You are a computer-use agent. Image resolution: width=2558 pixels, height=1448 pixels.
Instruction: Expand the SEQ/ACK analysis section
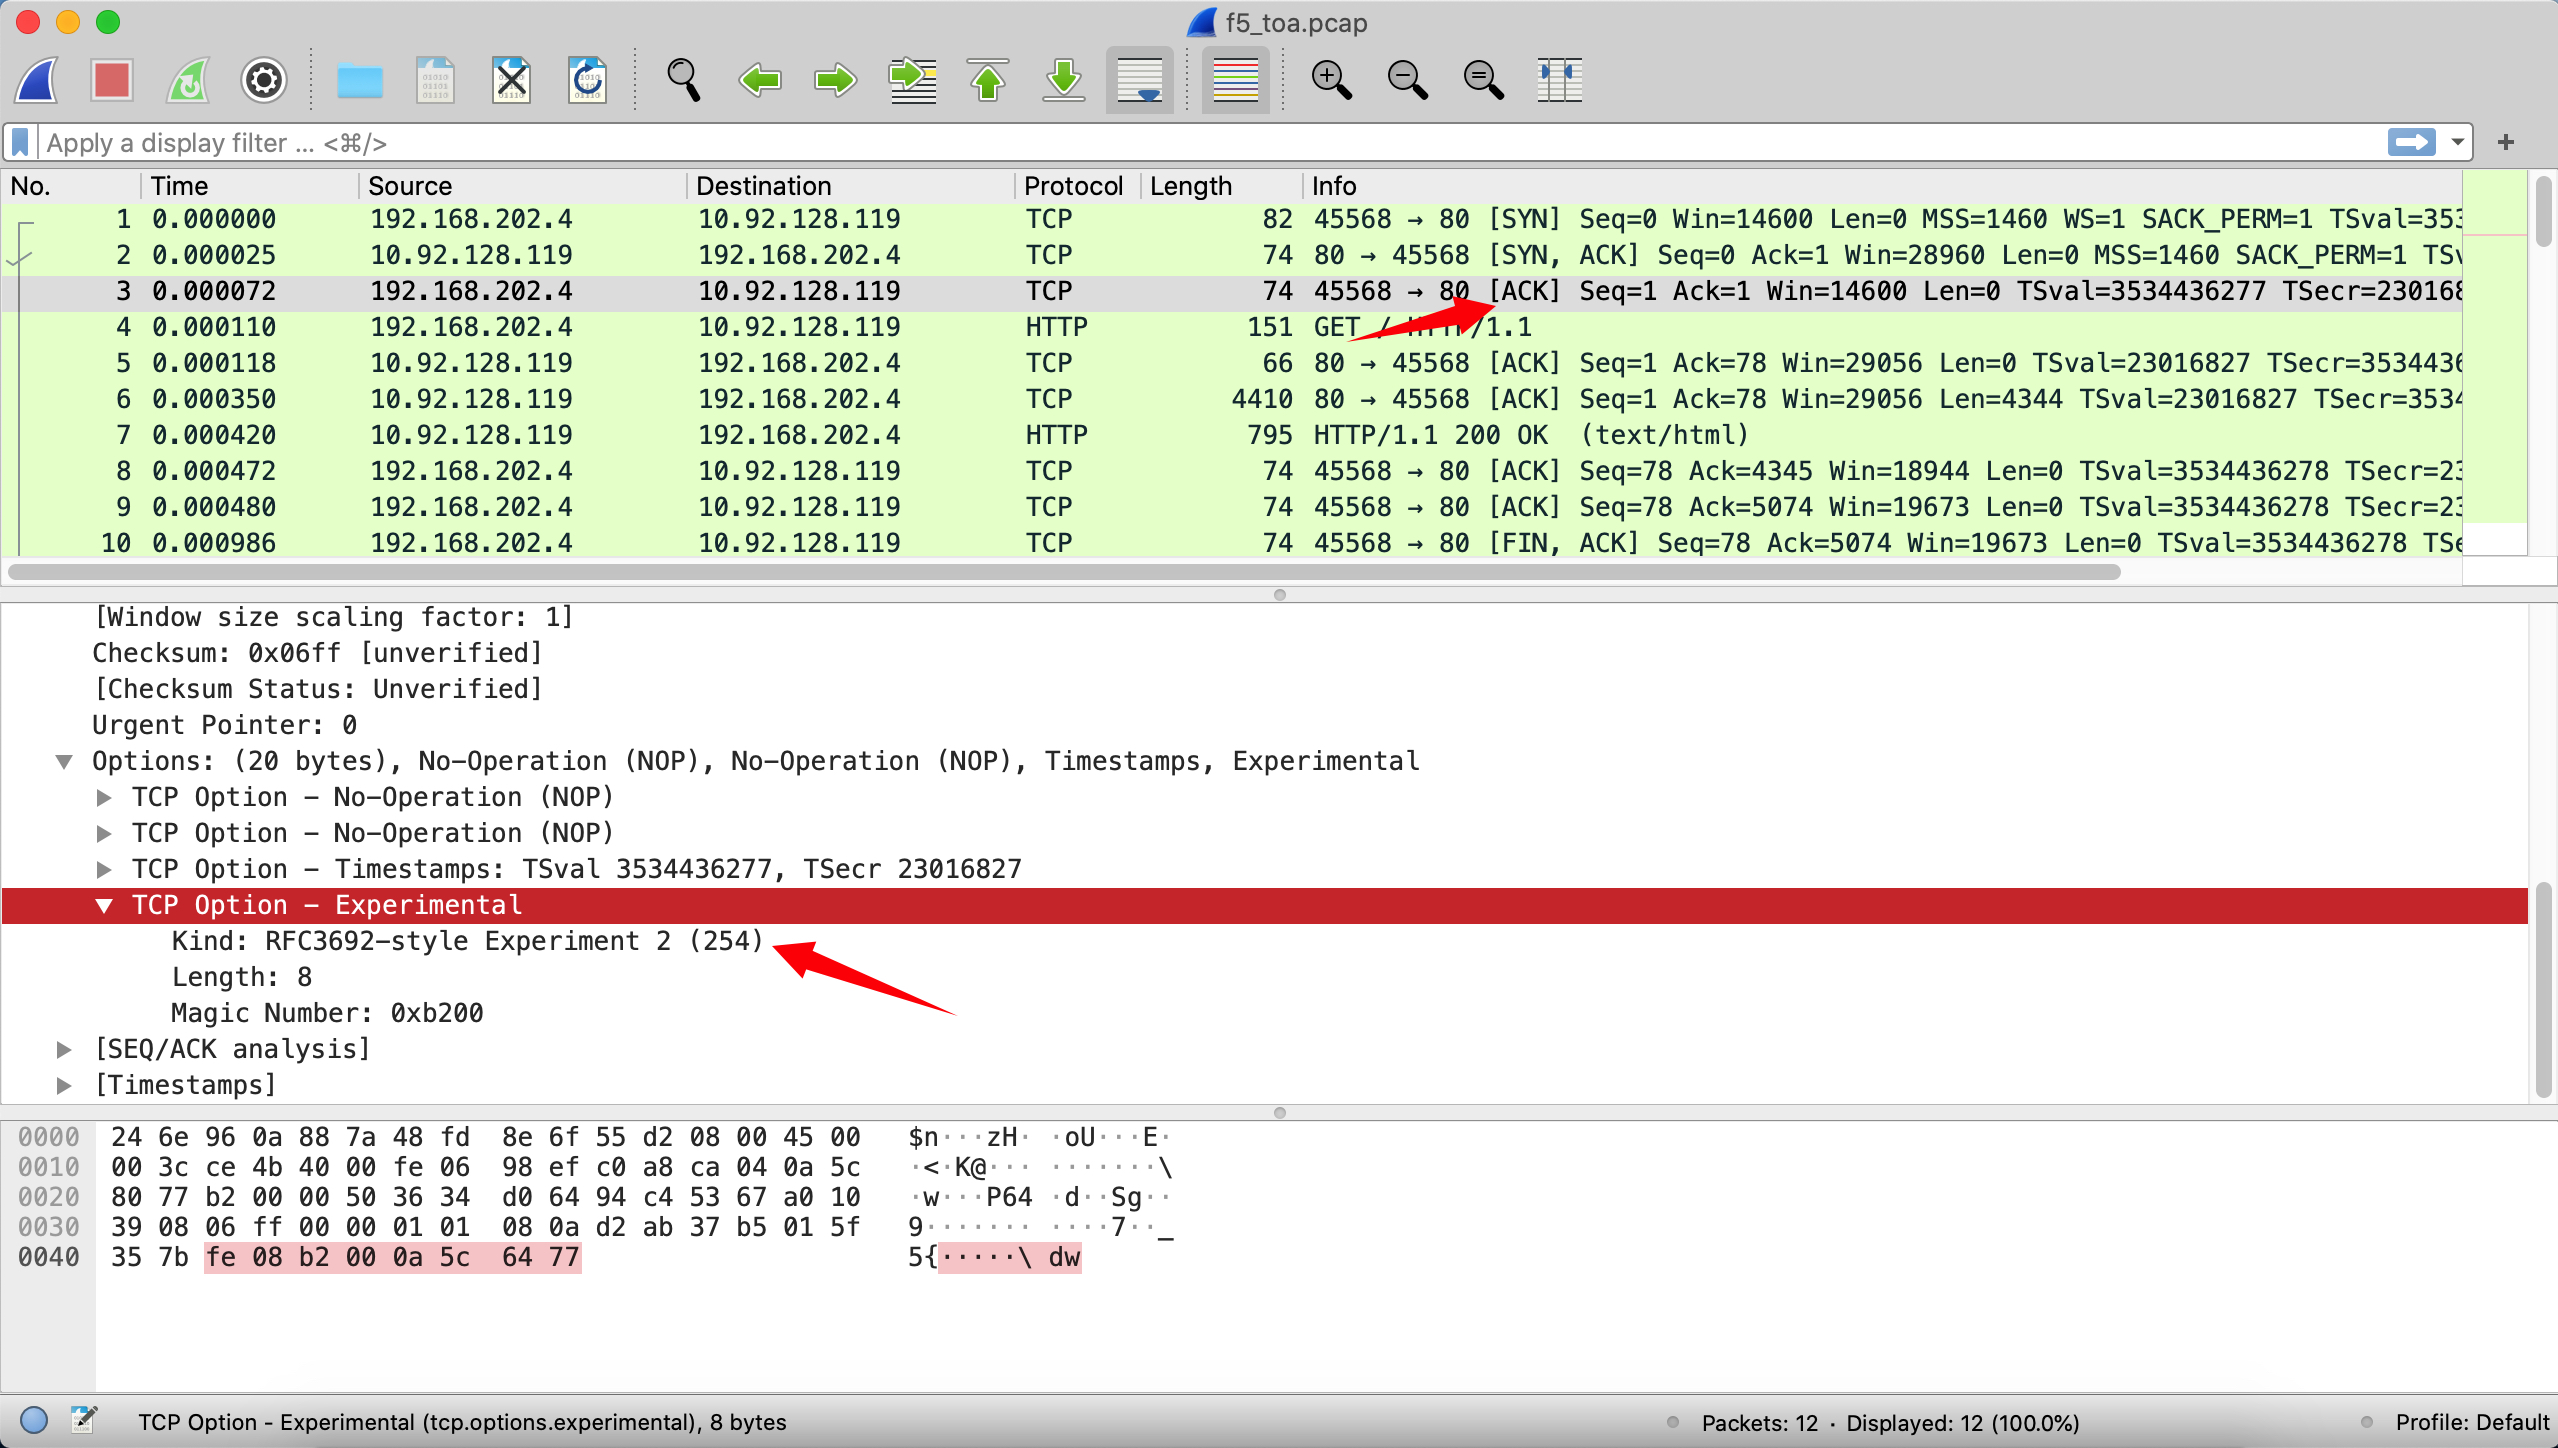click(x=66, y=1048)
